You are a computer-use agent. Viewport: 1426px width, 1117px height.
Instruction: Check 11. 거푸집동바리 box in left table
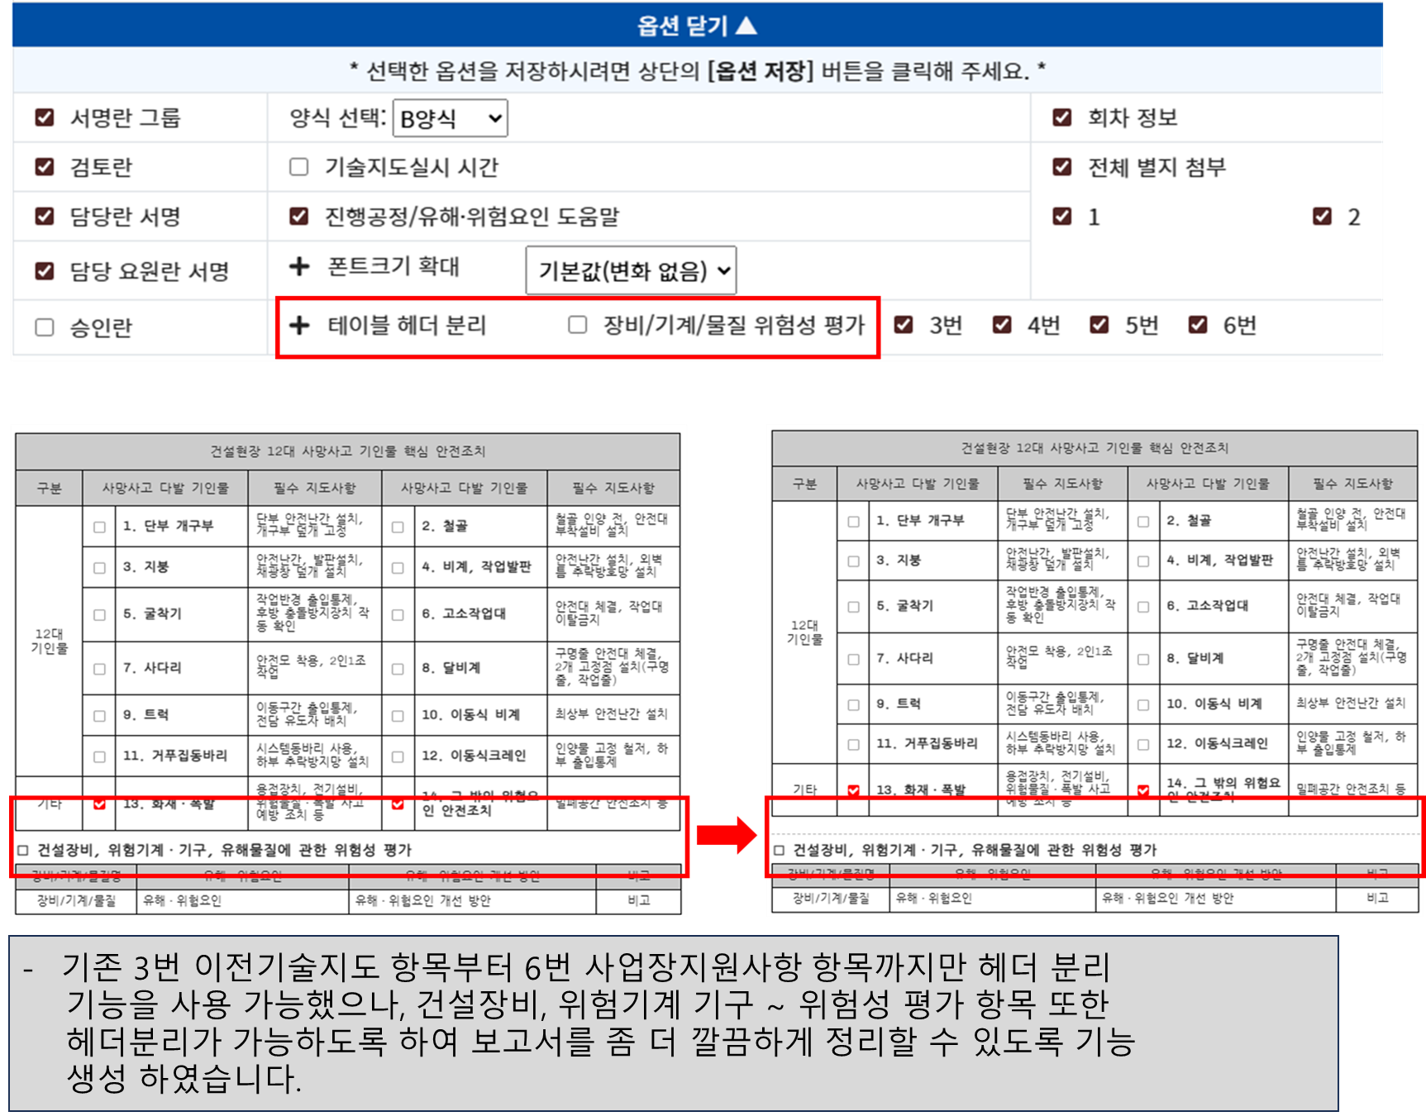tap(99, 756)
